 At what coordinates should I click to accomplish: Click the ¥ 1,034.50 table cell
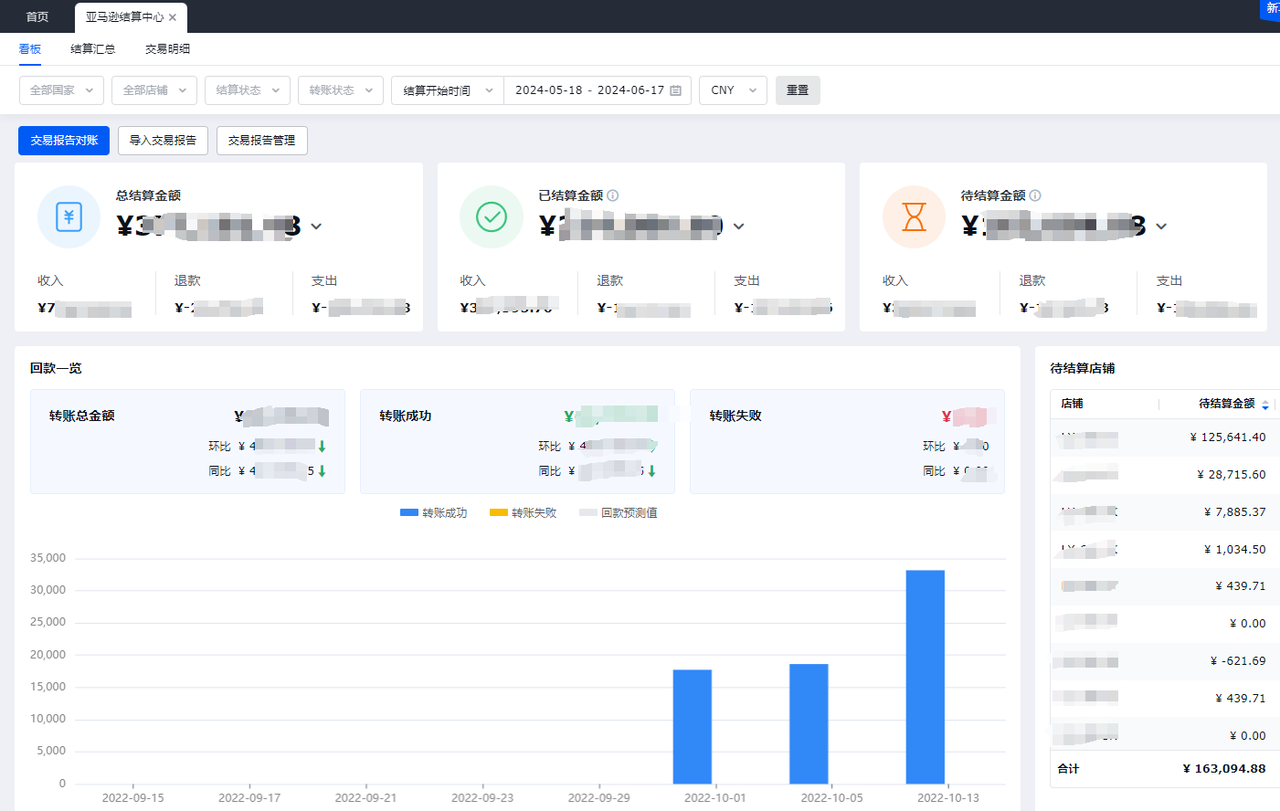[x=1235, y=549]
